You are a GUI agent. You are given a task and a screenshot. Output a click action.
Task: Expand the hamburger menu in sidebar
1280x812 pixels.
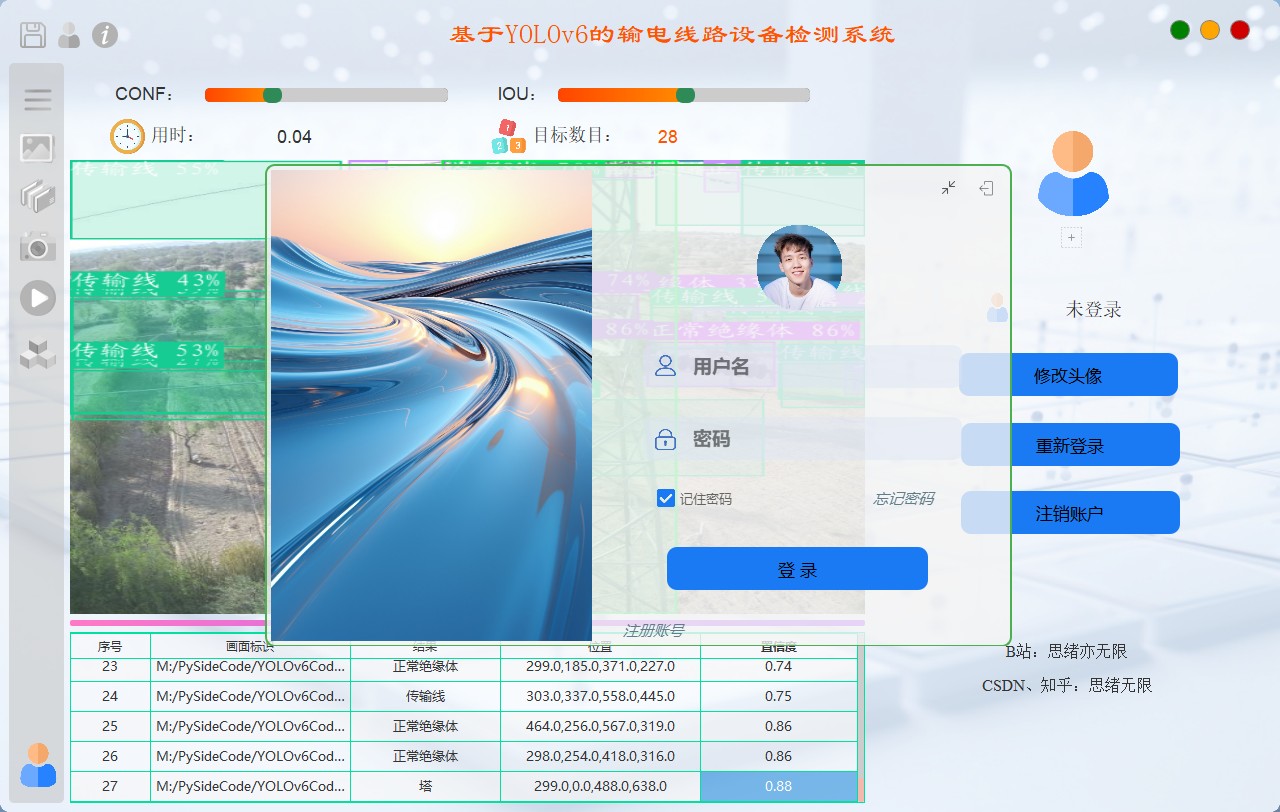[x=38, y=99]
